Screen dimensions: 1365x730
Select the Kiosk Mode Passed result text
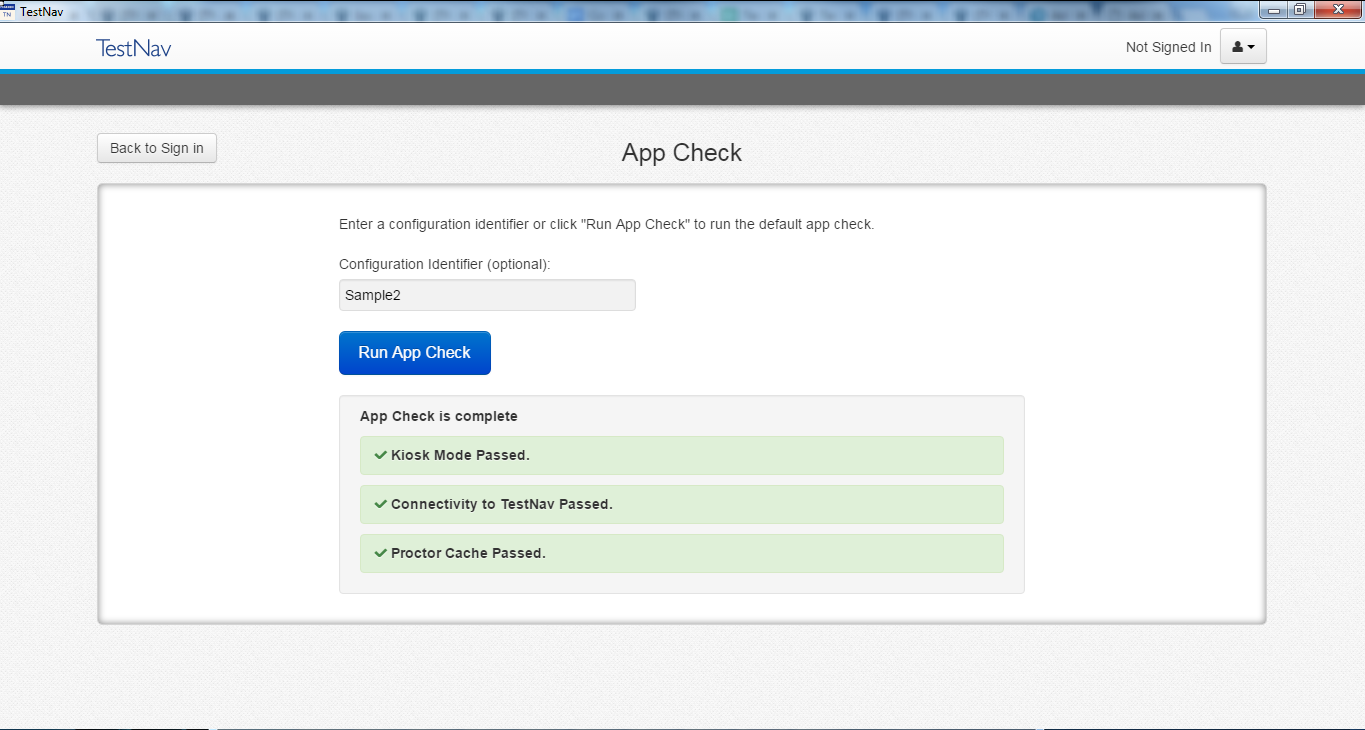pos(460,455)
